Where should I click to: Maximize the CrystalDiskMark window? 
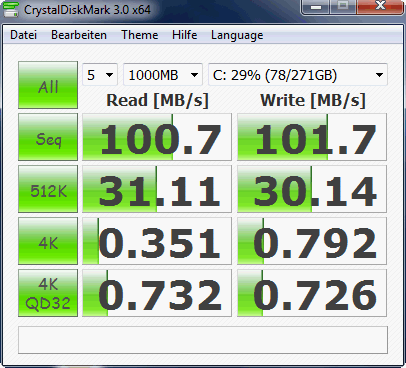click(343, 7)
